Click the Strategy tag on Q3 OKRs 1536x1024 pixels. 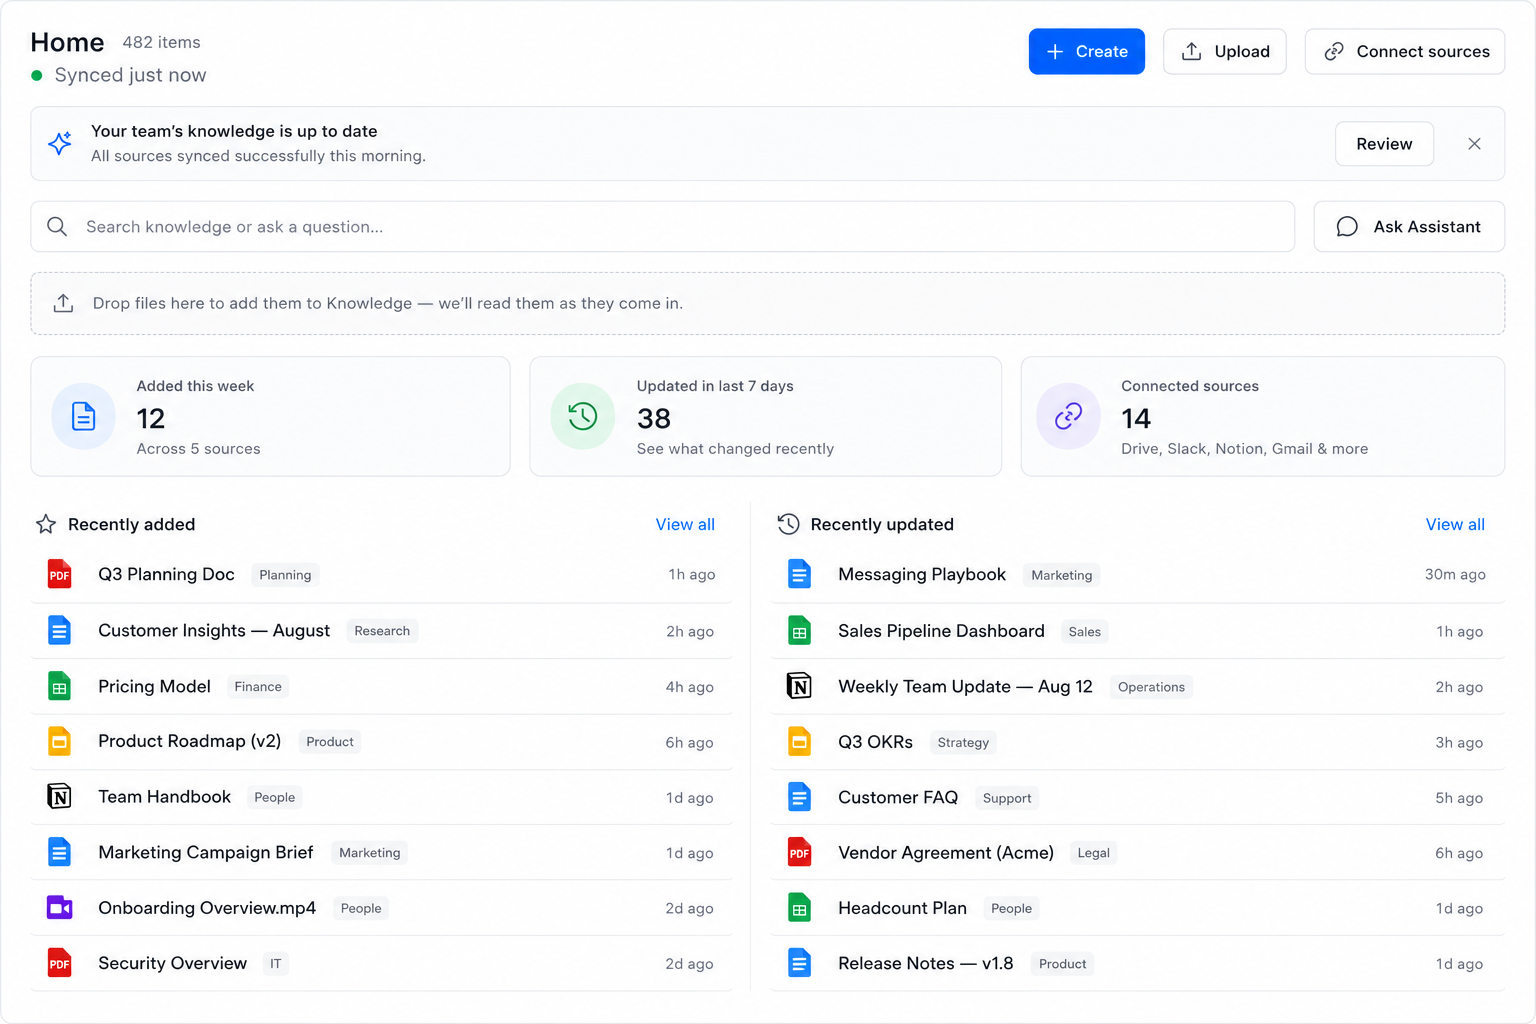click(963, 743)
